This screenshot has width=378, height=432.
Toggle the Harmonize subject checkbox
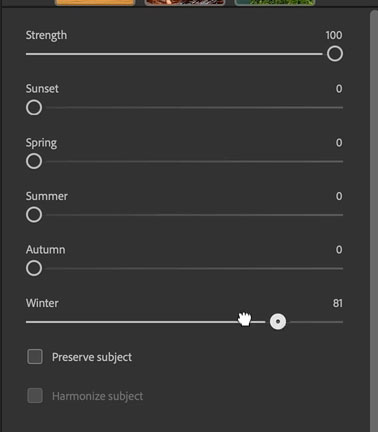(x=35, y=396)
